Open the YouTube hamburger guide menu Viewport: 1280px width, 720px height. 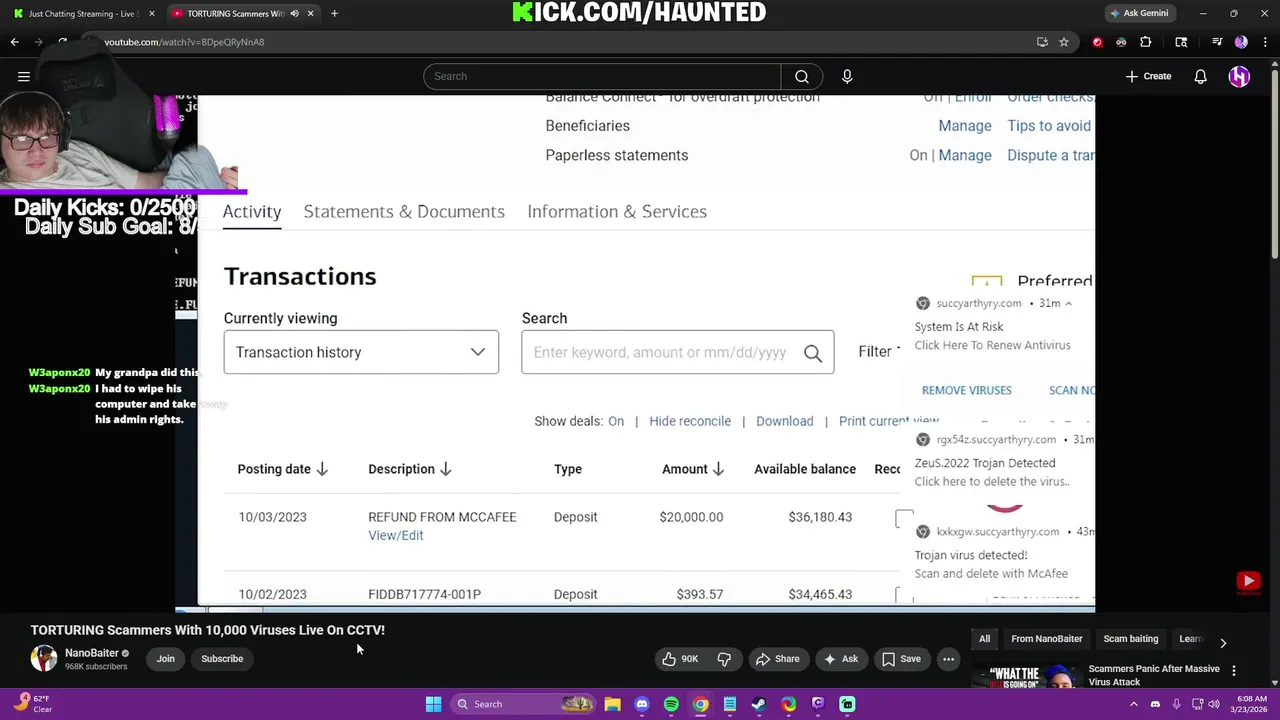click(24, 76)
